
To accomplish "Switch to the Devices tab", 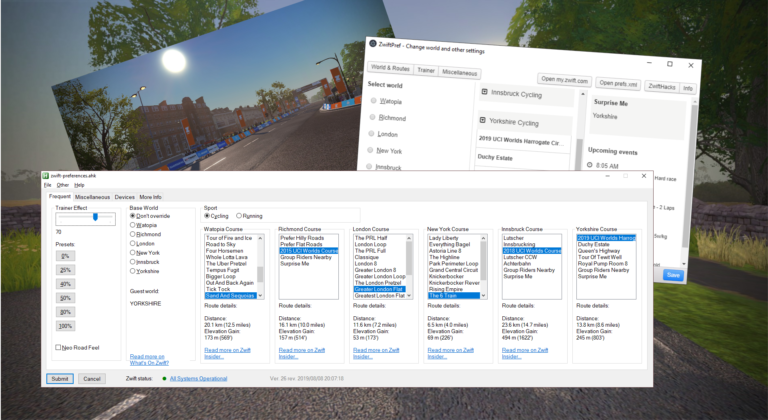I will (124, 197).
